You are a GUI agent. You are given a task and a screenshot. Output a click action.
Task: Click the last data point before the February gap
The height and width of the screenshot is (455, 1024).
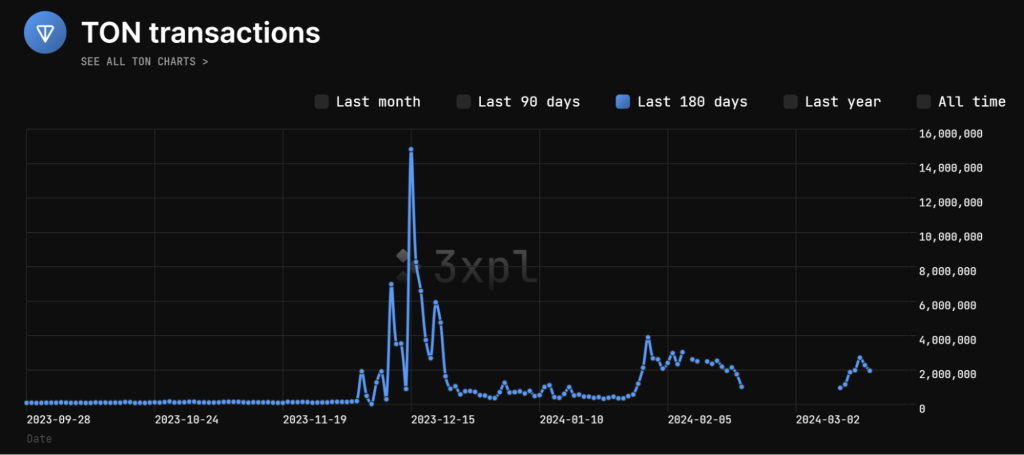741,386
